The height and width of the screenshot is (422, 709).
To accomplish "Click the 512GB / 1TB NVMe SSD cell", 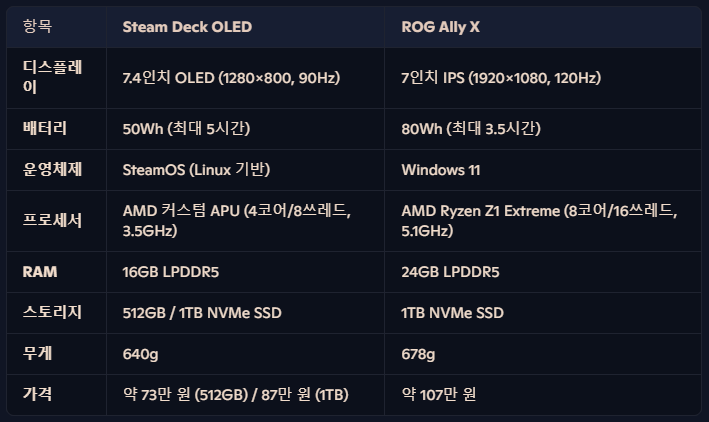I will [x=202, y=313].
